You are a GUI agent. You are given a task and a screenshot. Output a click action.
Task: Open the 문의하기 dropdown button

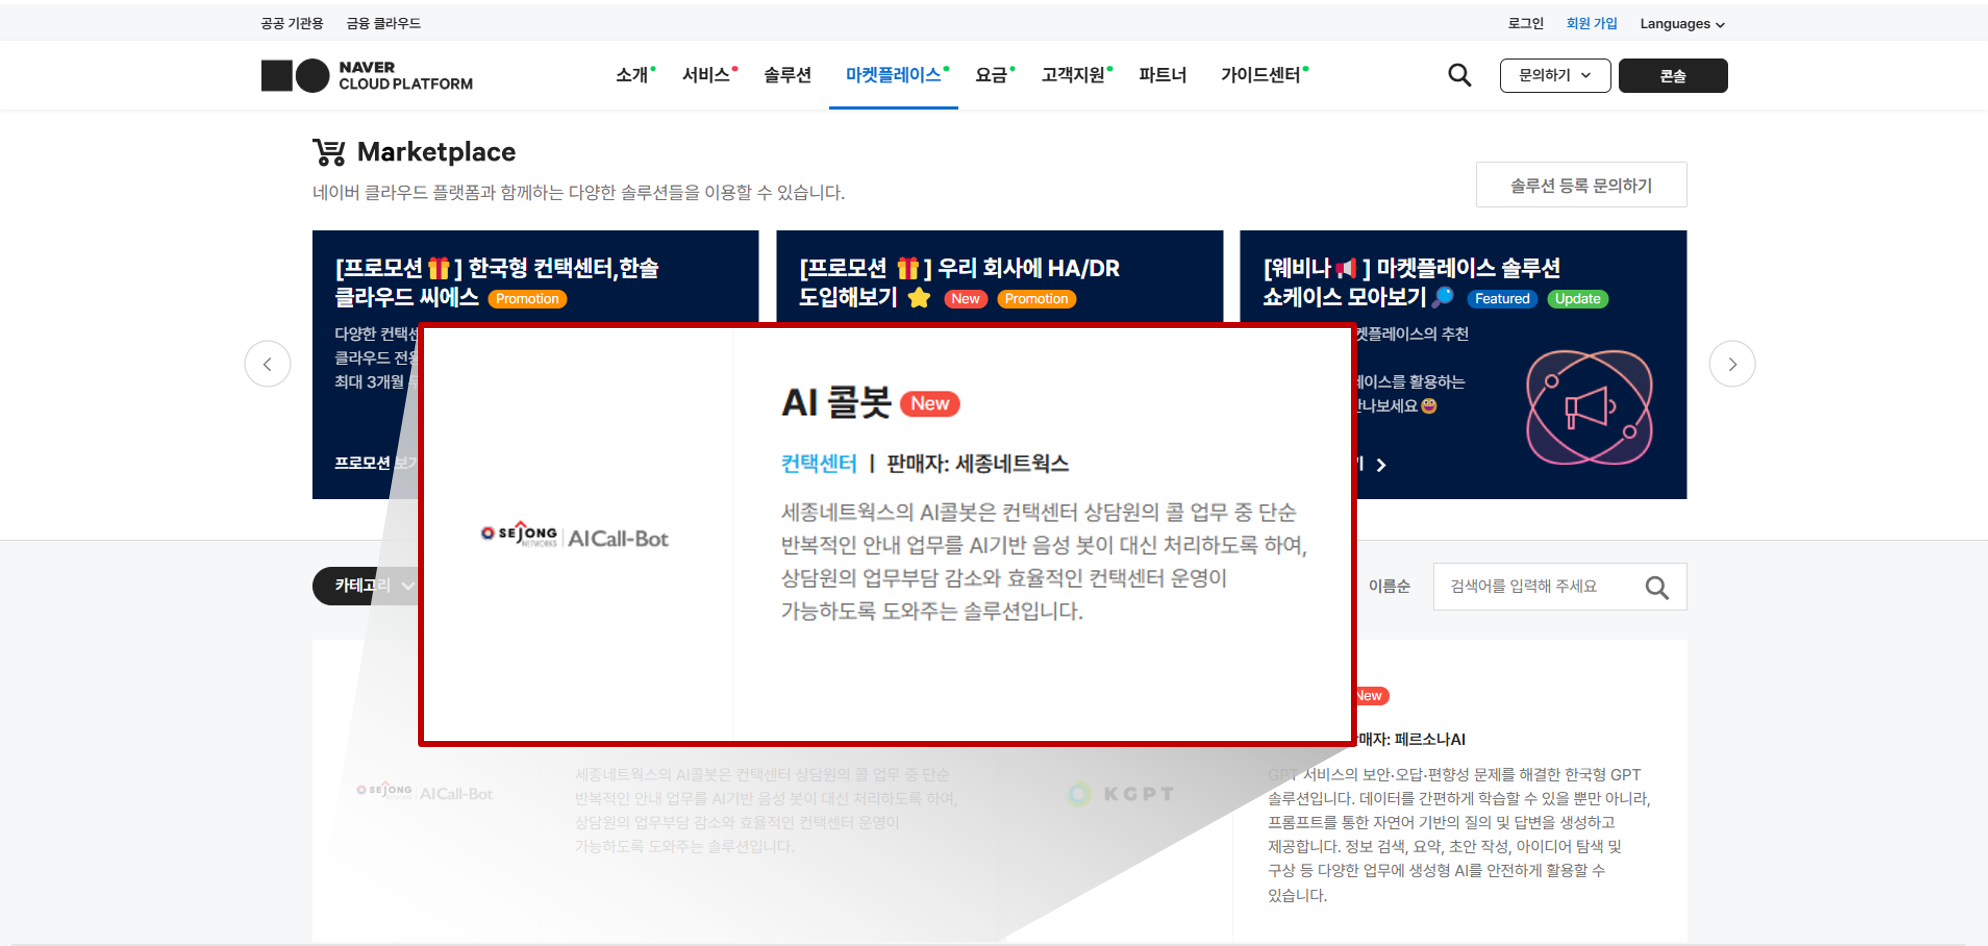point(1555,75)
